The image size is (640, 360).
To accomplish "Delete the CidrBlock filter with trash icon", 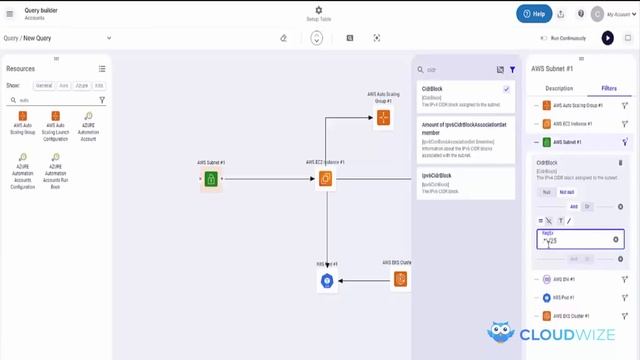I will pos(620,163).
